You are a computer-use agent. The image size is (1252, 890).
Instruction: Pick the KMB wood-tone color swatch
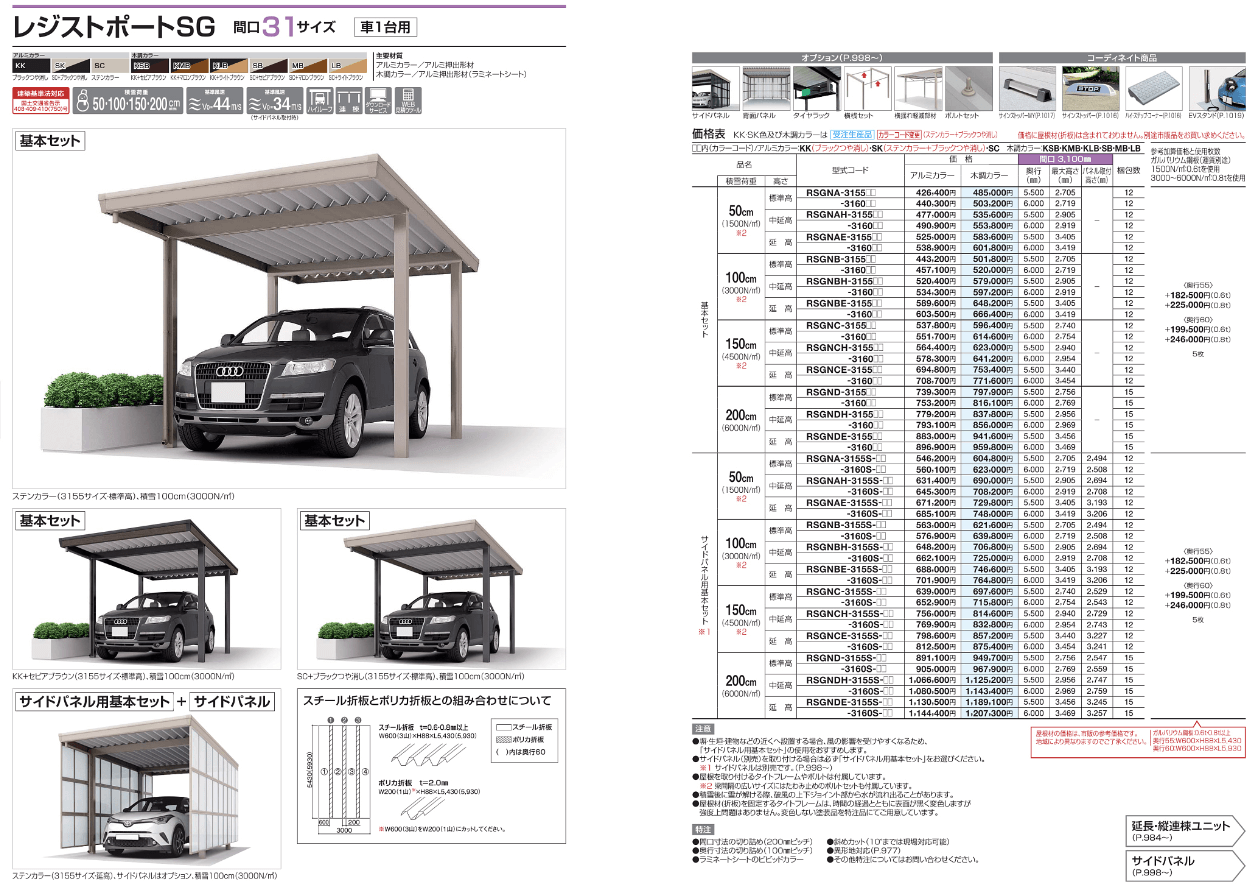tap(189, 65)
